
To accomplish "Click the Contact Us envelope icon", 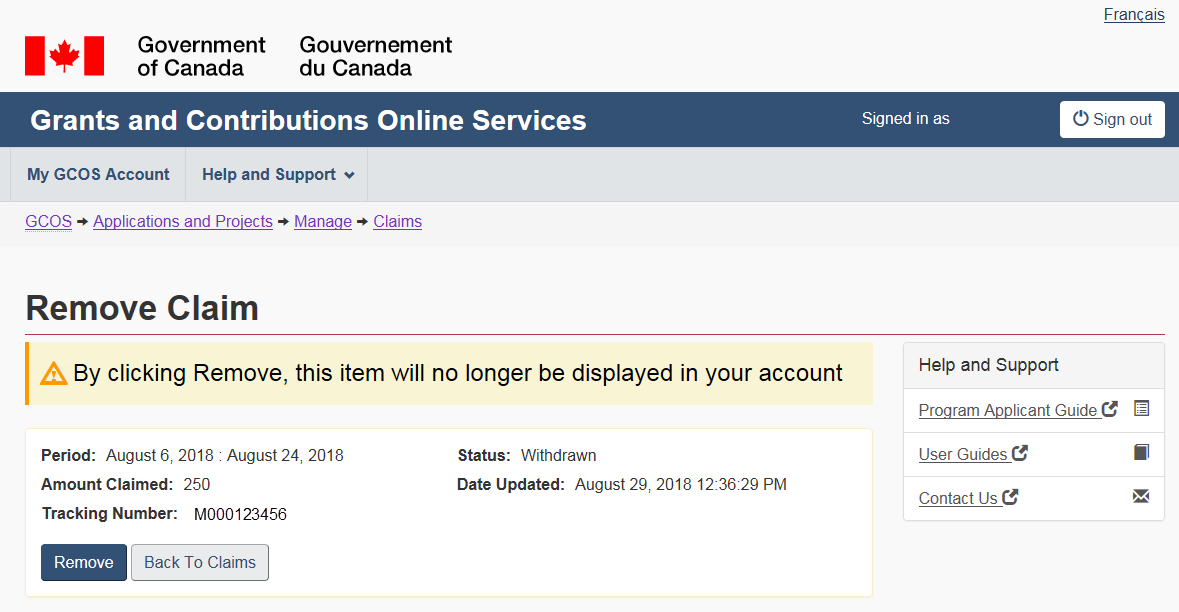I will click(1141, 497).
